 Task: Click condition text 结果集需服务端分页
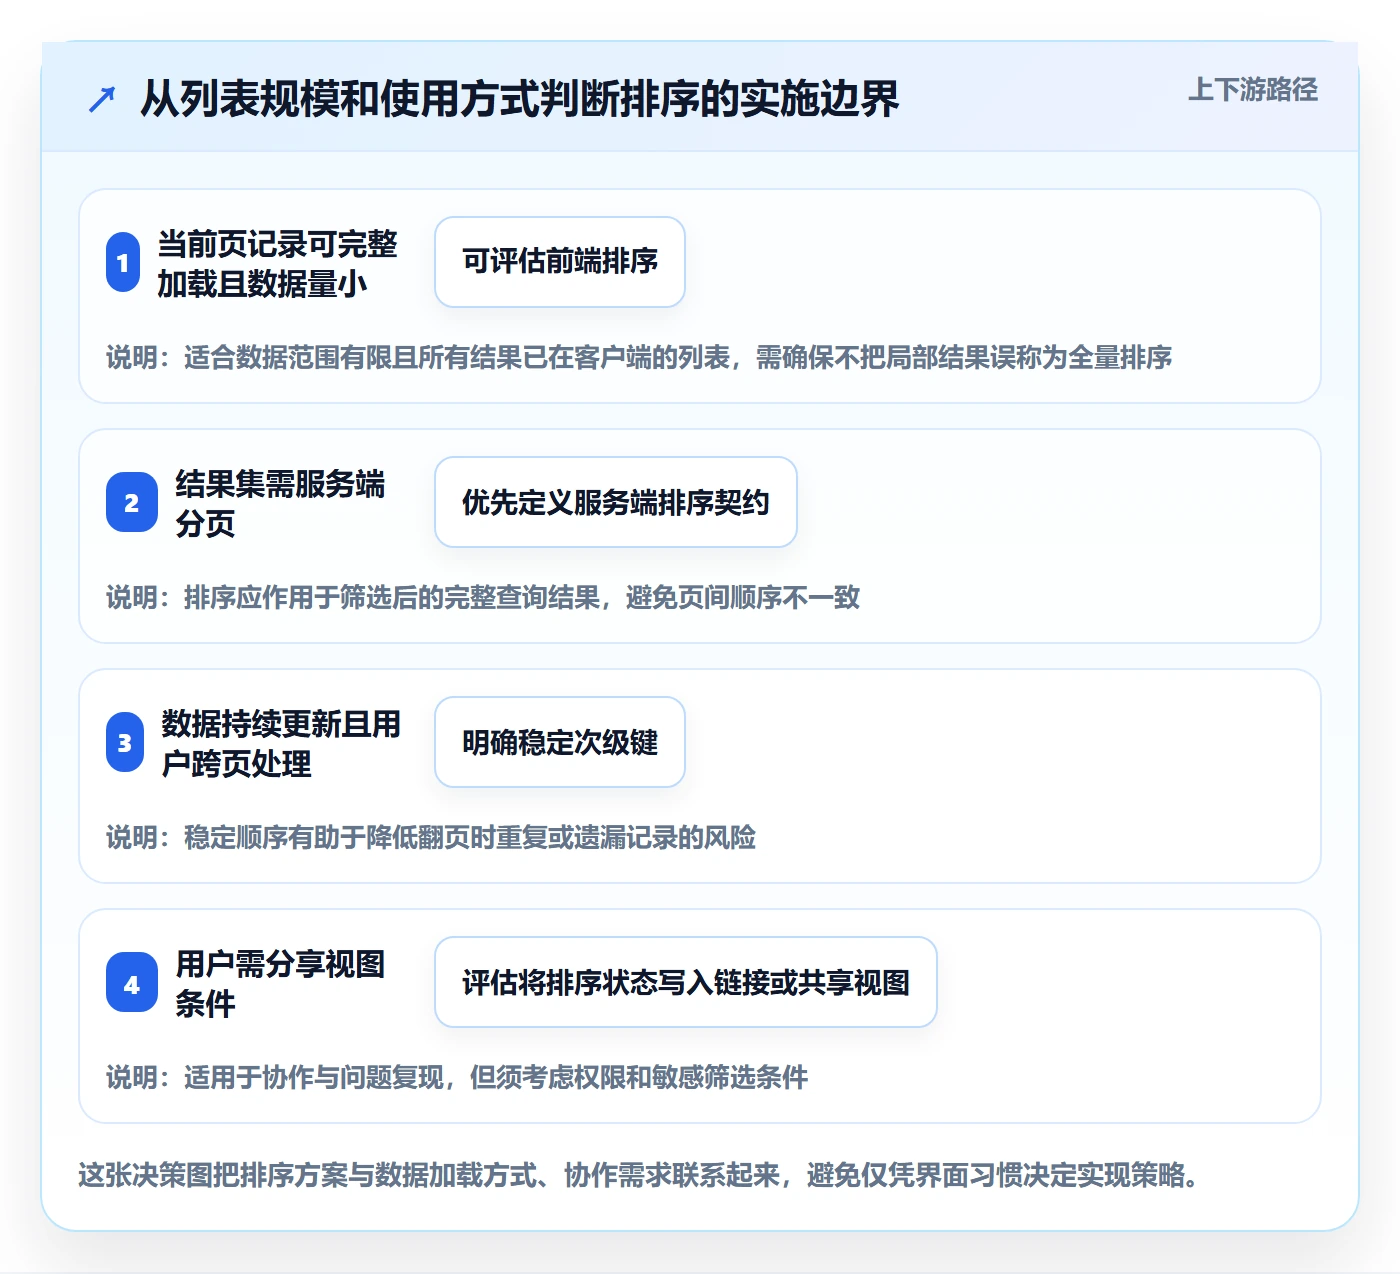pos(280,503)
